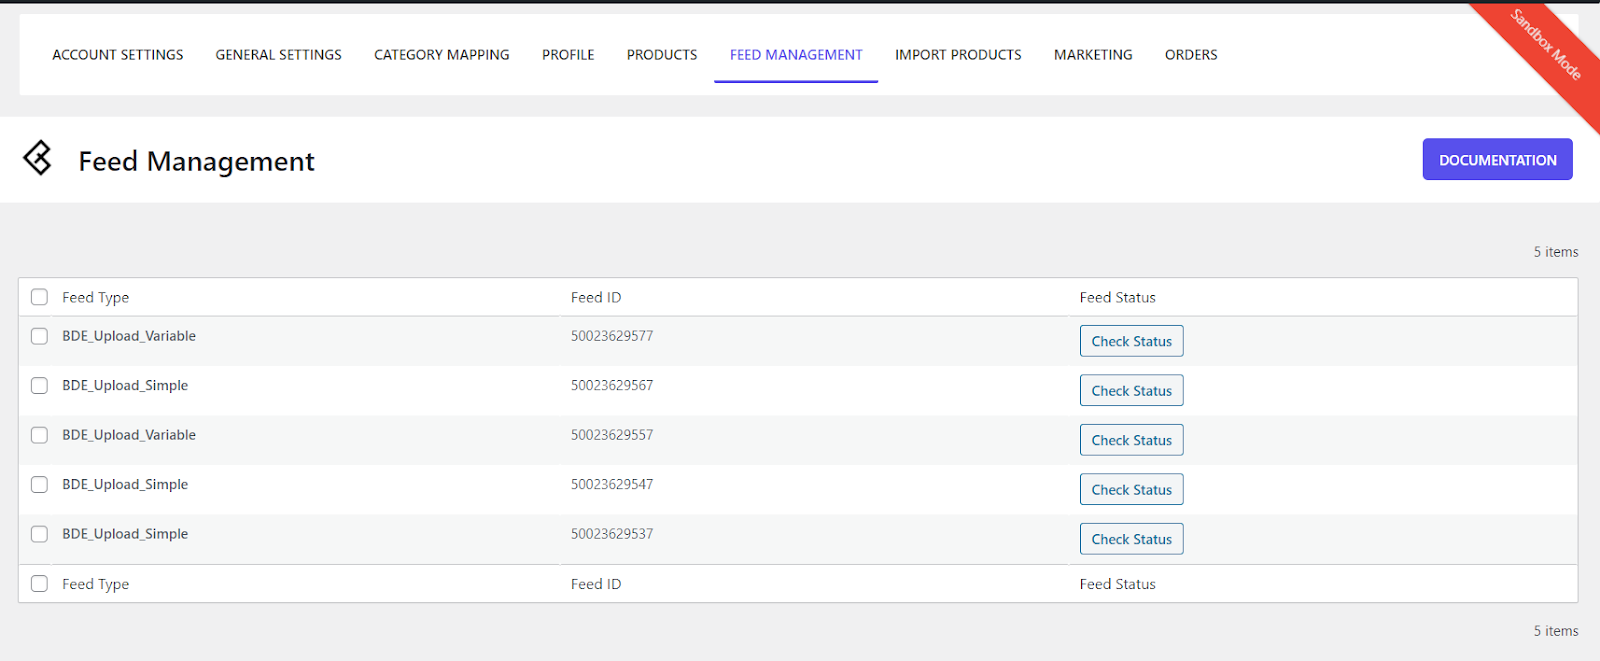Go to the Marketing tab

click(x=1093, y=55)
